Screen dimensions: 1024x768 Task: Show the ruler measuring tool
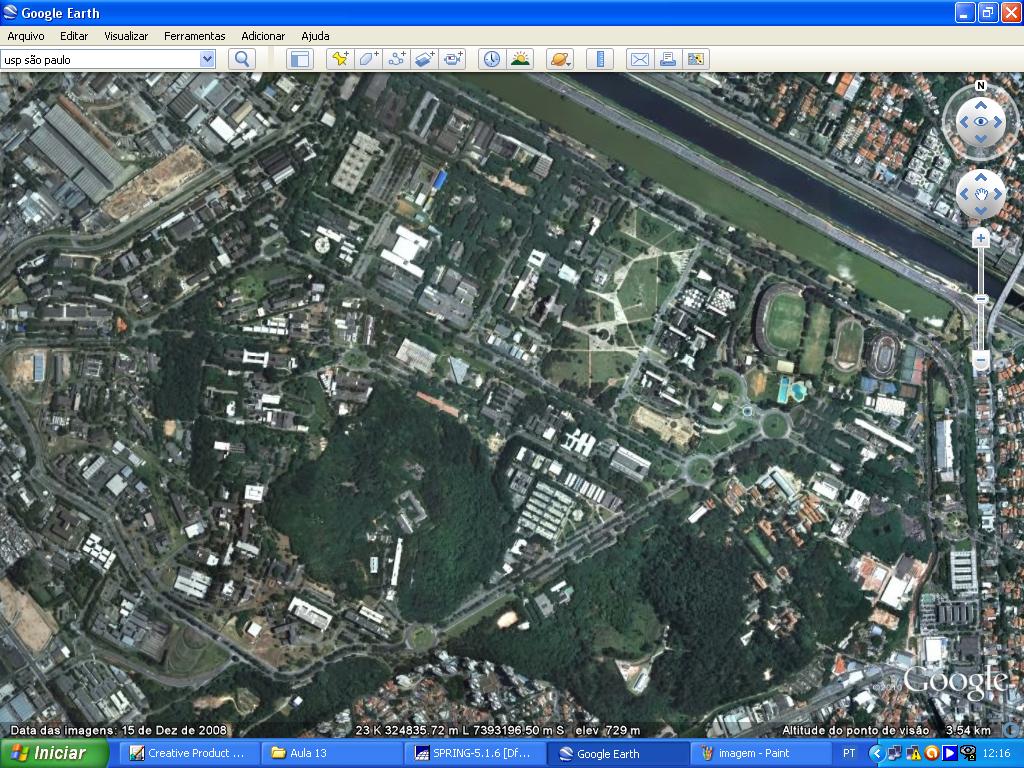click(x=600, y=59)
